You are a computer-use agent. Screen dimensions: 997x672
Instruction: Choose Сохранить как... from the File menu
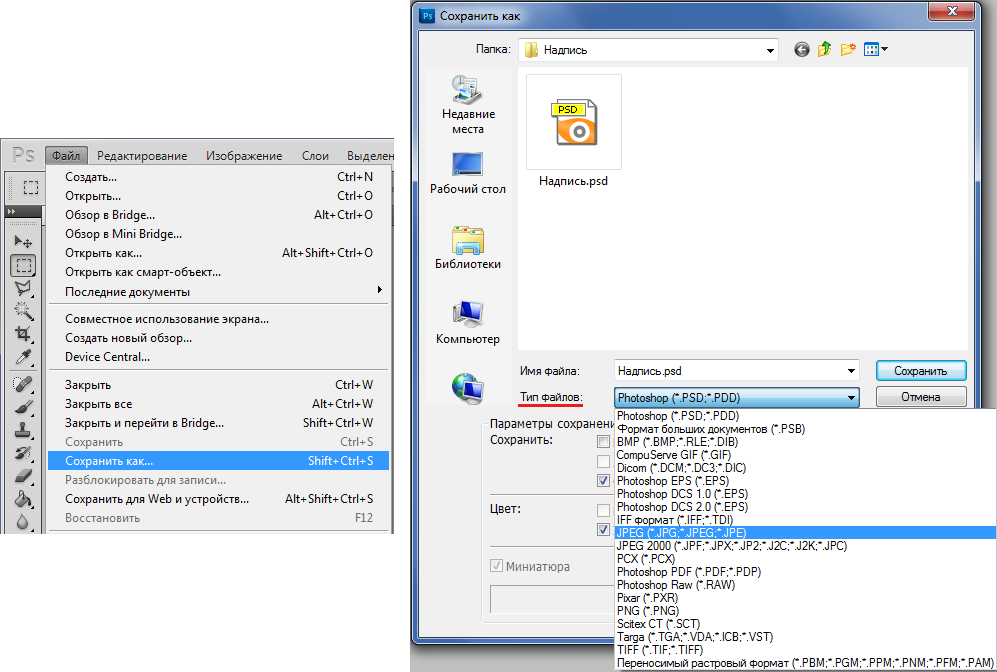[x=218, y=461]
